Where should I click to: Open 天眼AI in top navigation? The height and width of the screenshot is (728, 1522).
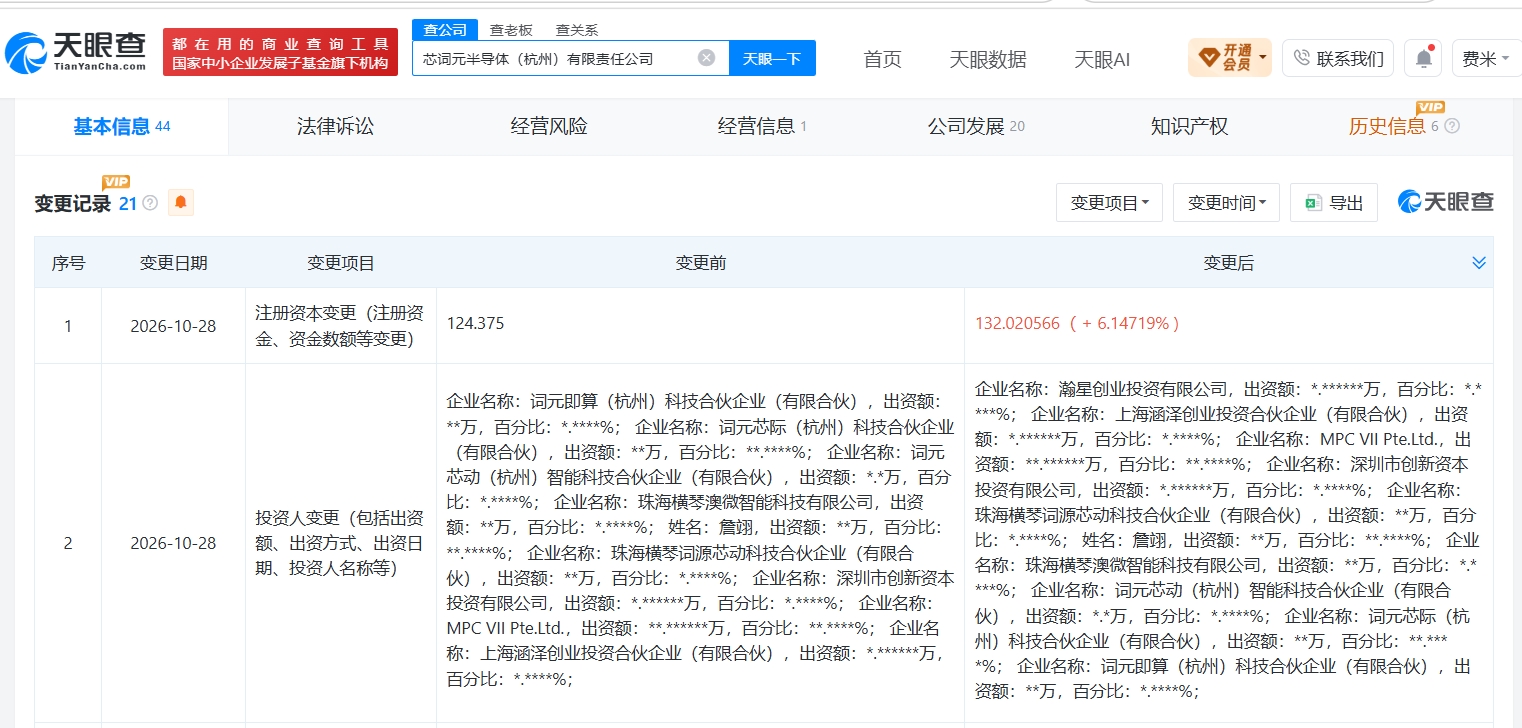point(1102,59)
